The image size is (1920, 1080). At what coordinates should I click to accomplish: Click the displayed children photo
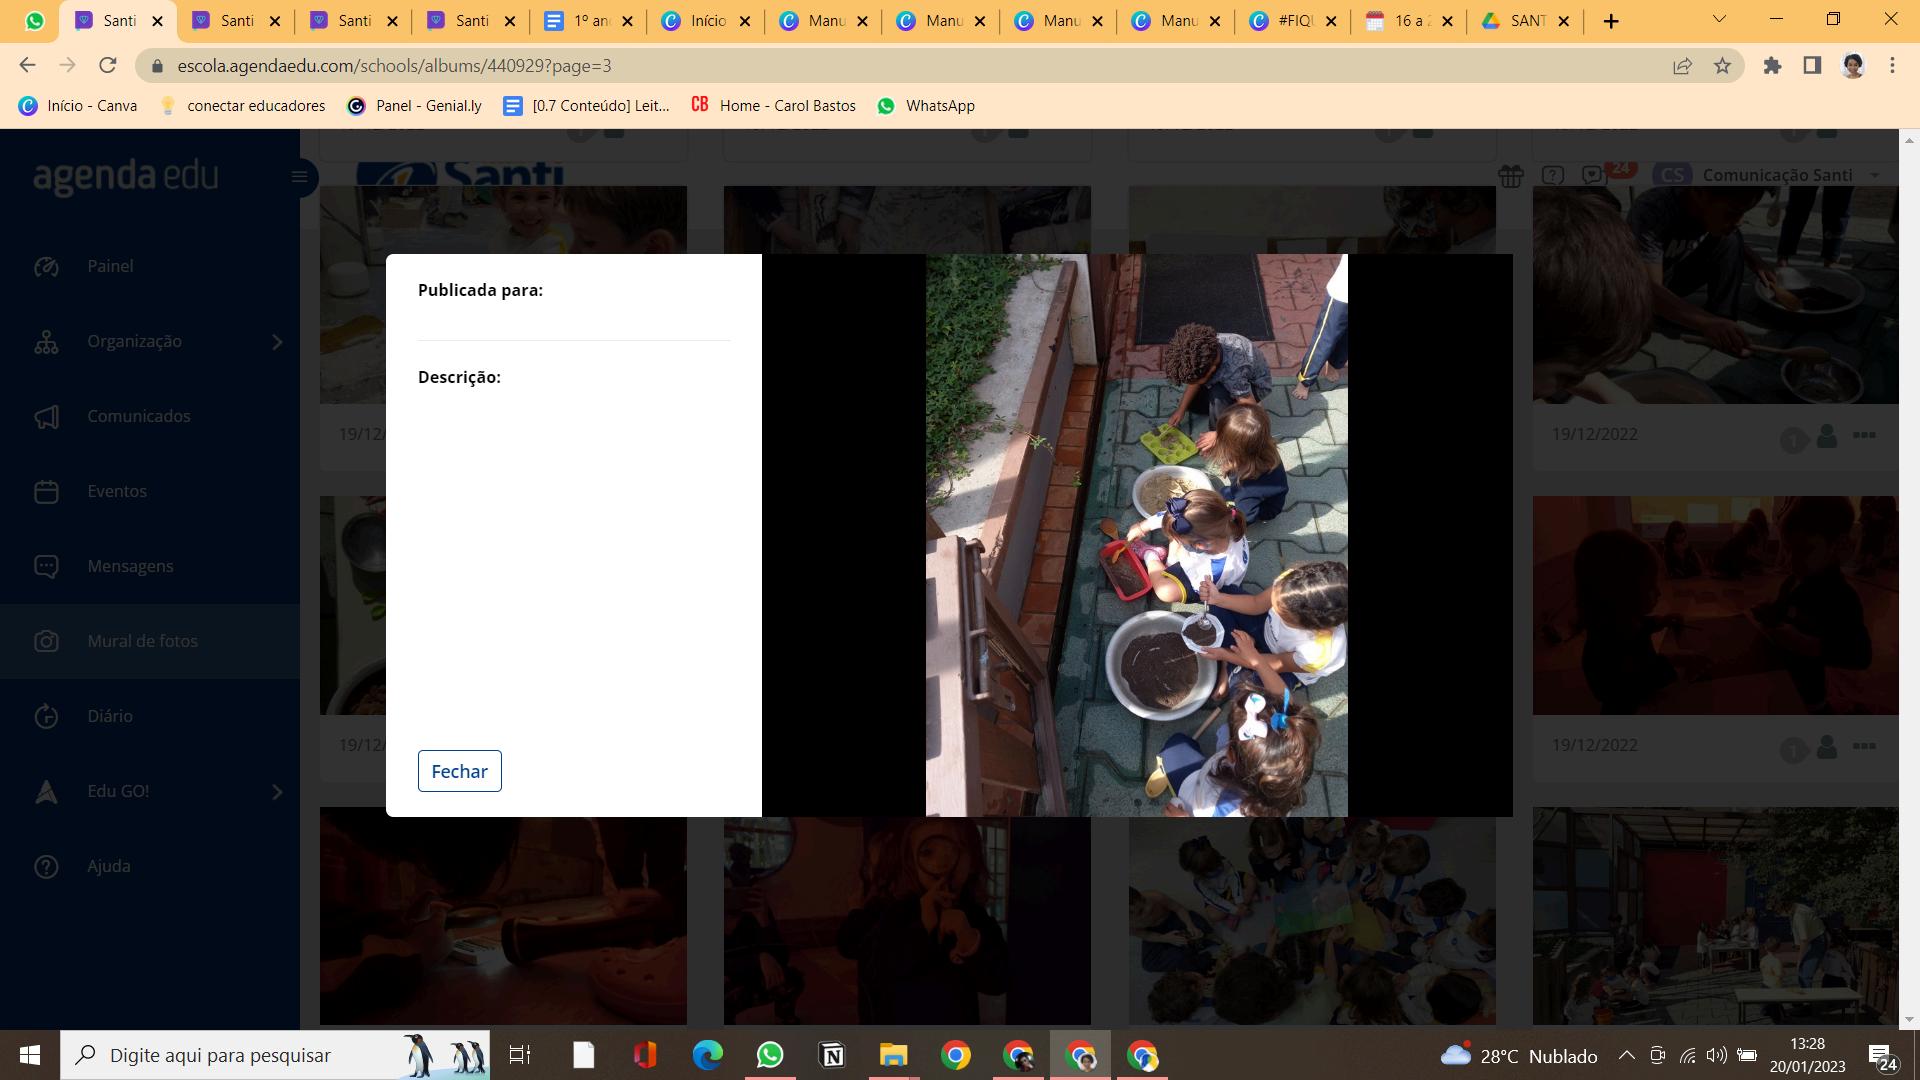[1136, 535]
